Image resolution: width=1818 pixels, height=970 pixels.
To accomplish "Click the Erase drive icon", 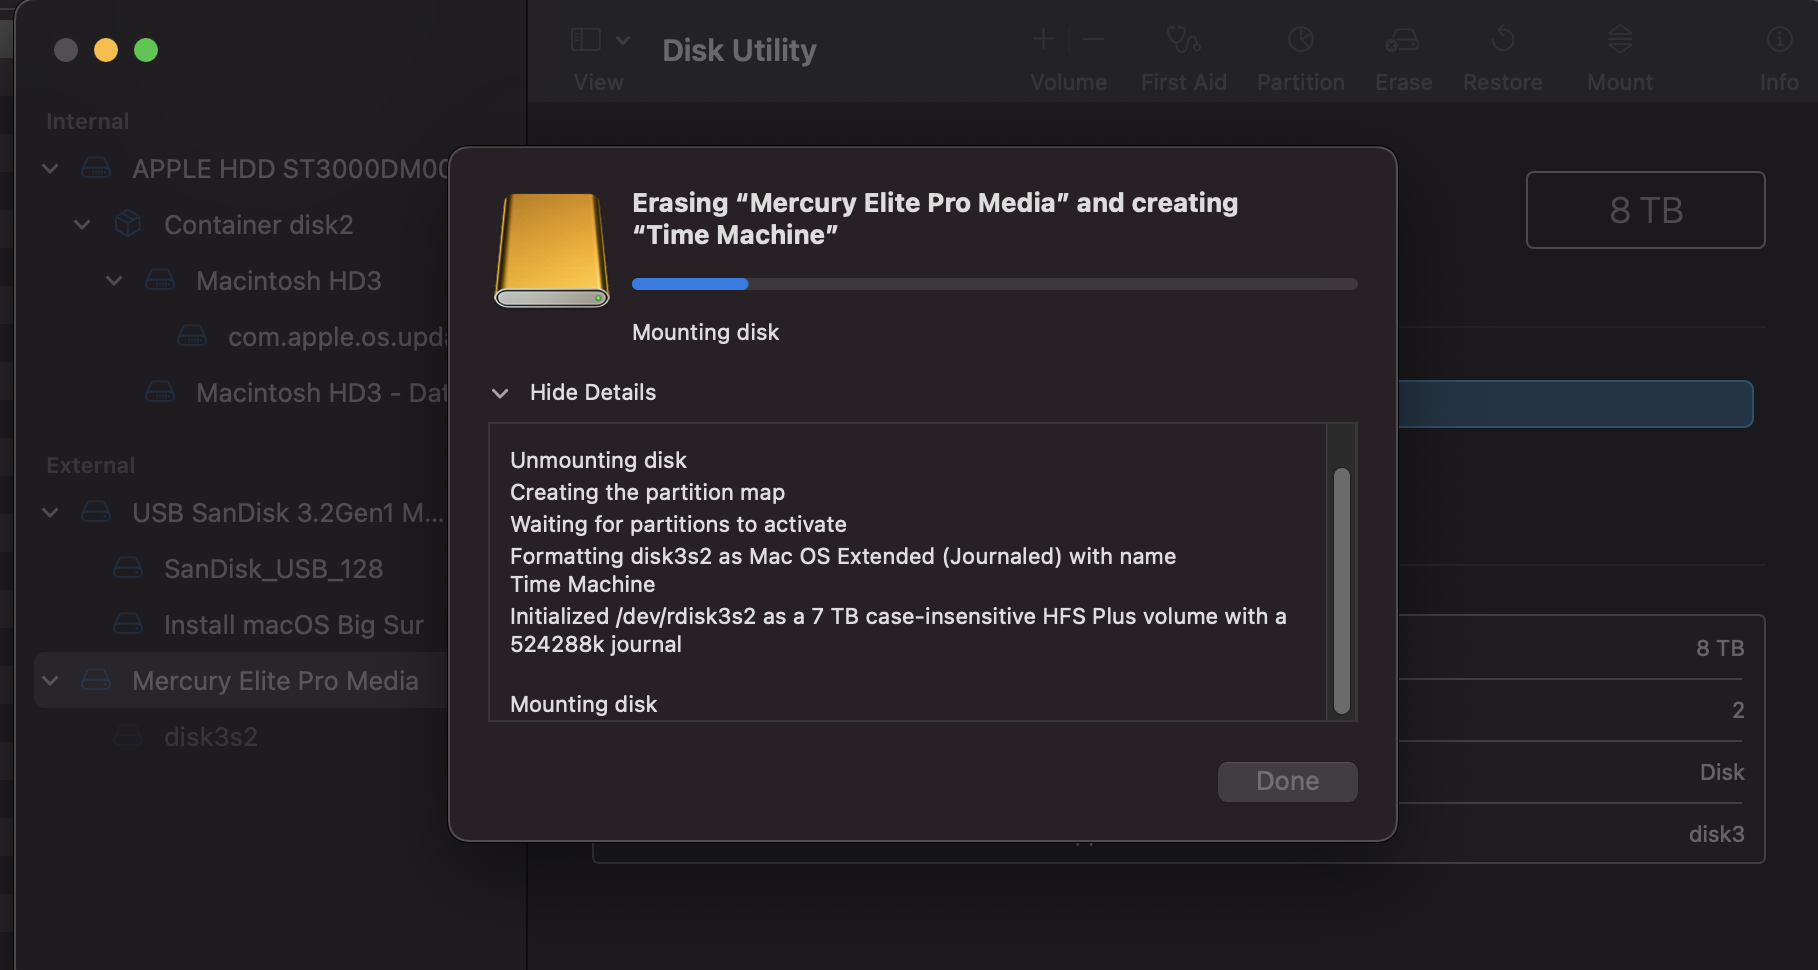I will 1402,40.
